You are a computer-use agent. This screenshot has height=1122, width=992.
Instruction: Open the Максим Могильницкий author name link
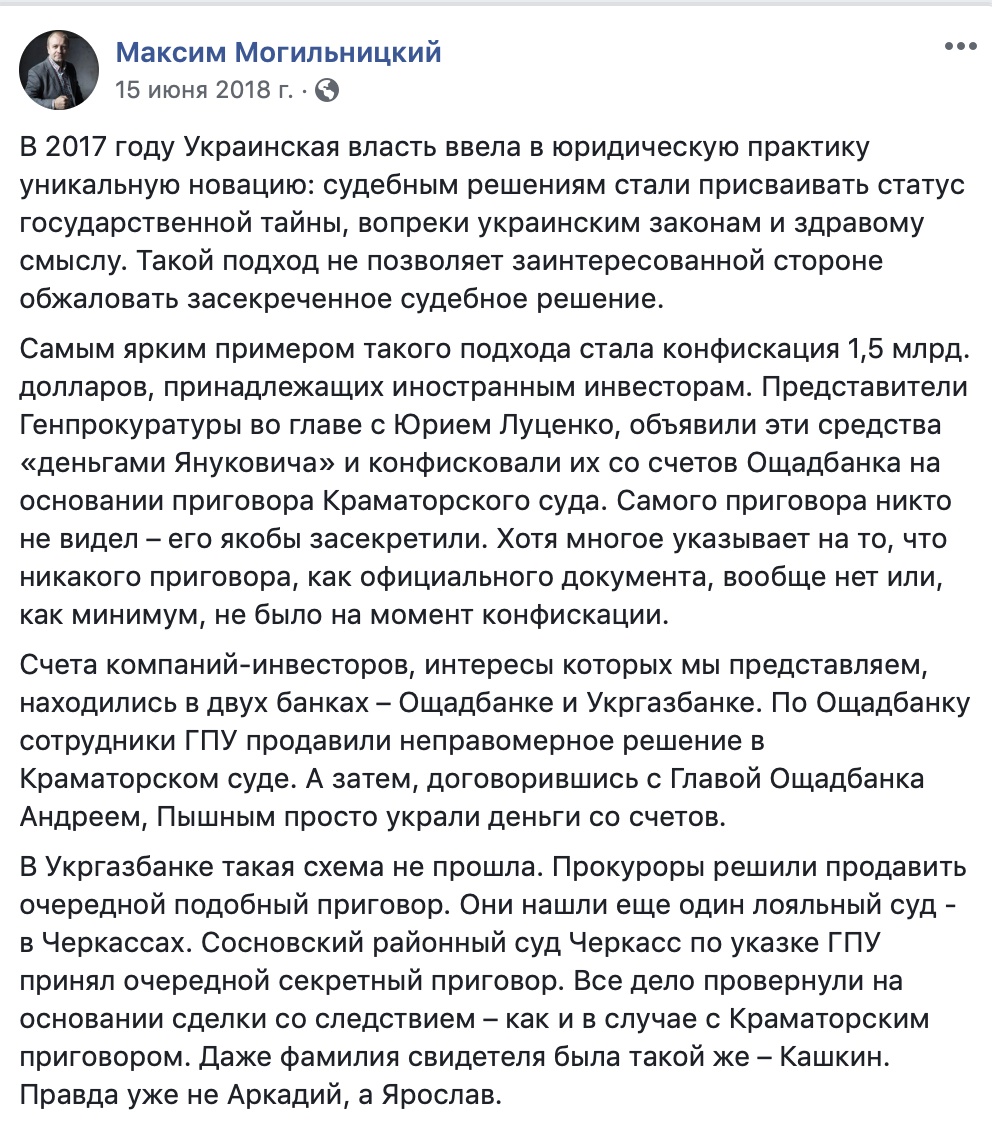[x=278, y=52]
